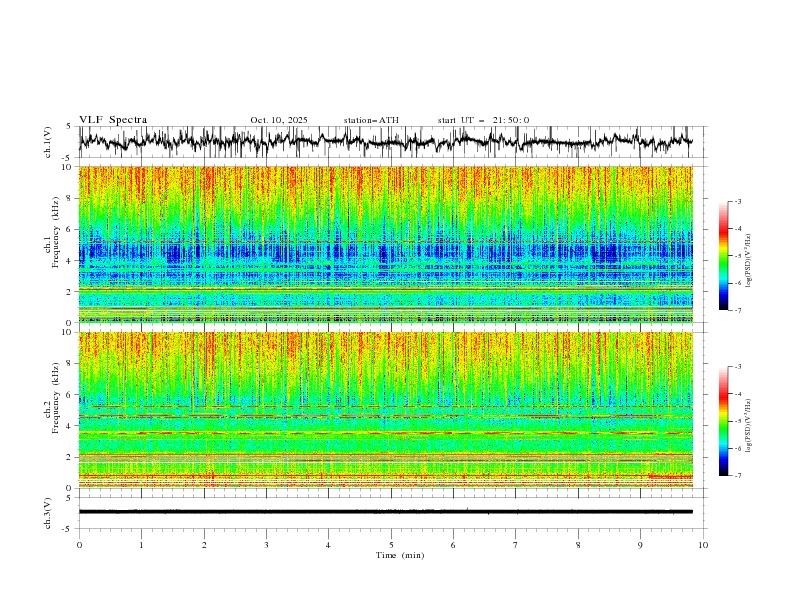792x612 pixels.
Task: Click the date 'Oct. 10, 2025'
Action: pos(278,120)
